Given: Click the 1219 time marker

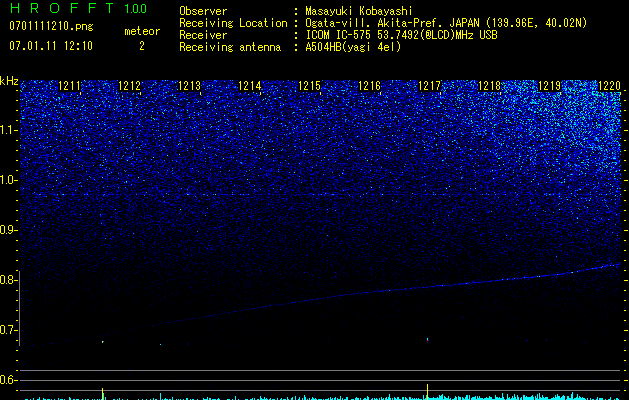Looking at the screenshot, I should (x=550, y=86).
